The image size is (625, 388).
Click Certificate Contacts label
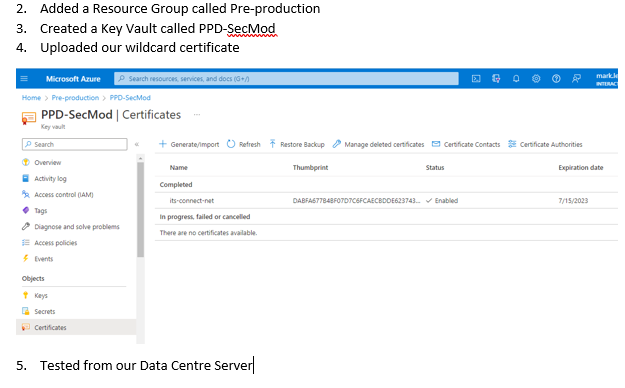pos(472,144)
